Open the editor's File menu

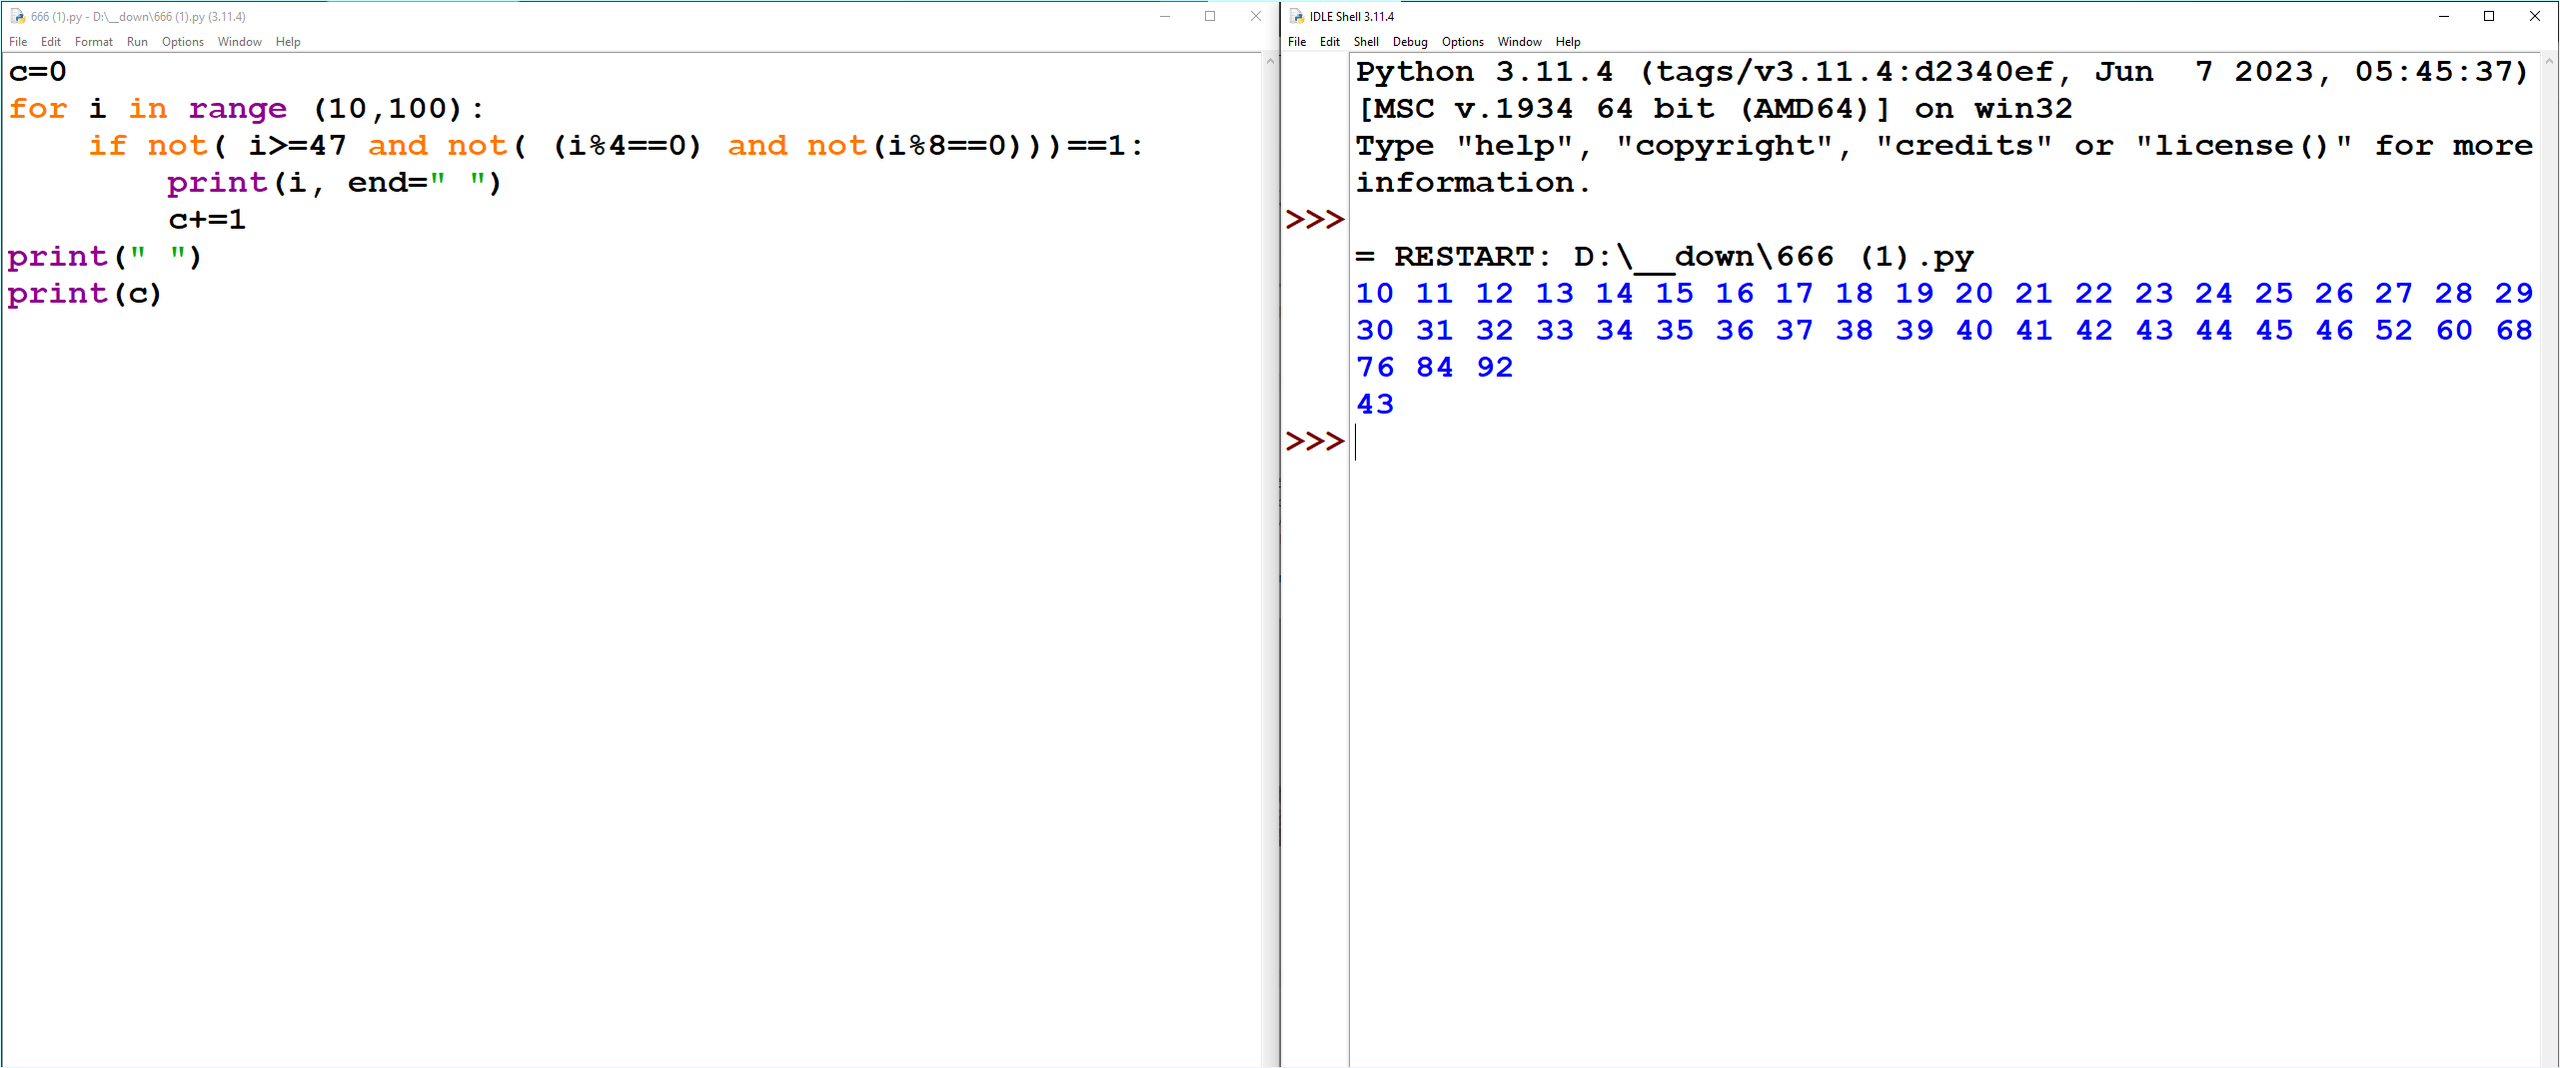[18, 42]
